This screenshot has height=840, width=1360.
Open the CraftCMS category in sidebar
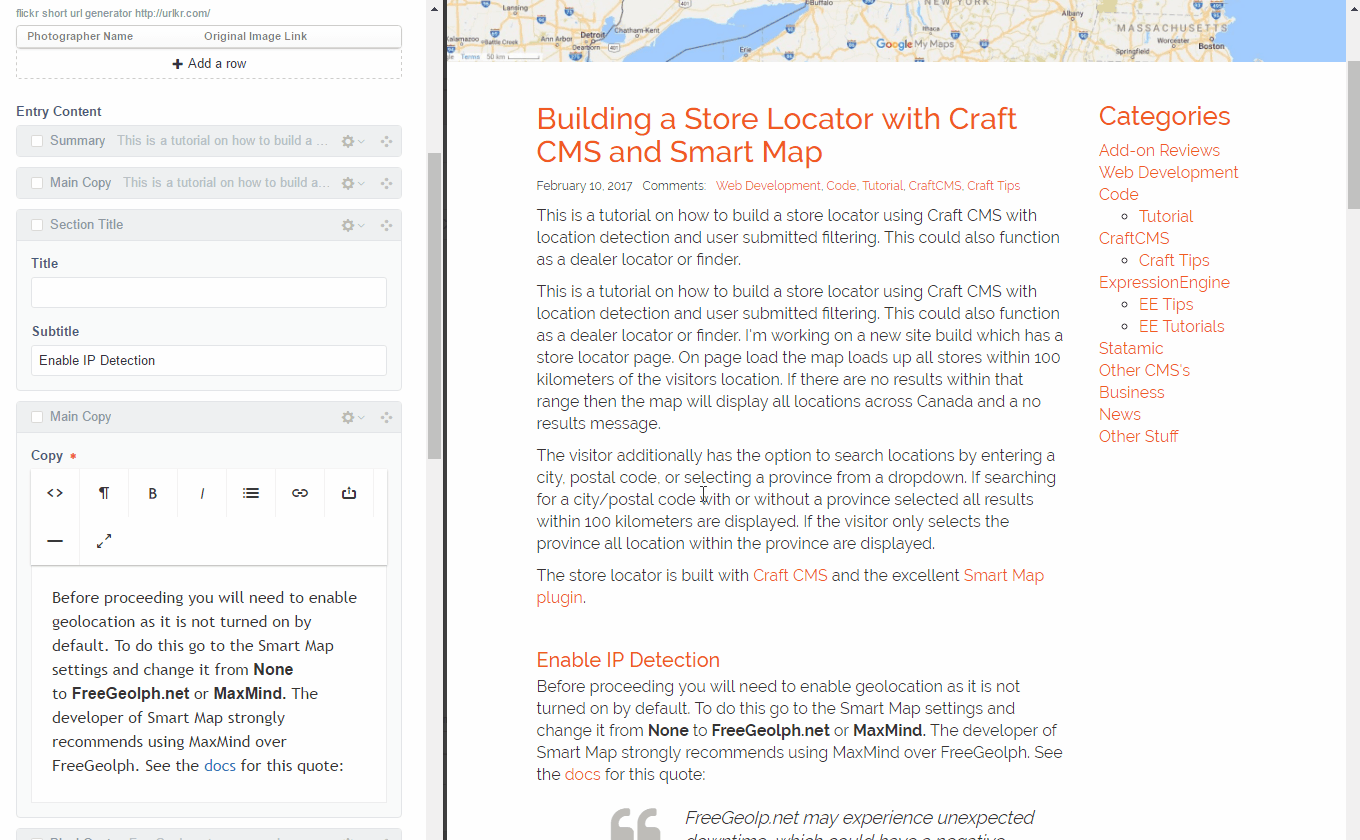[1134, 238]
